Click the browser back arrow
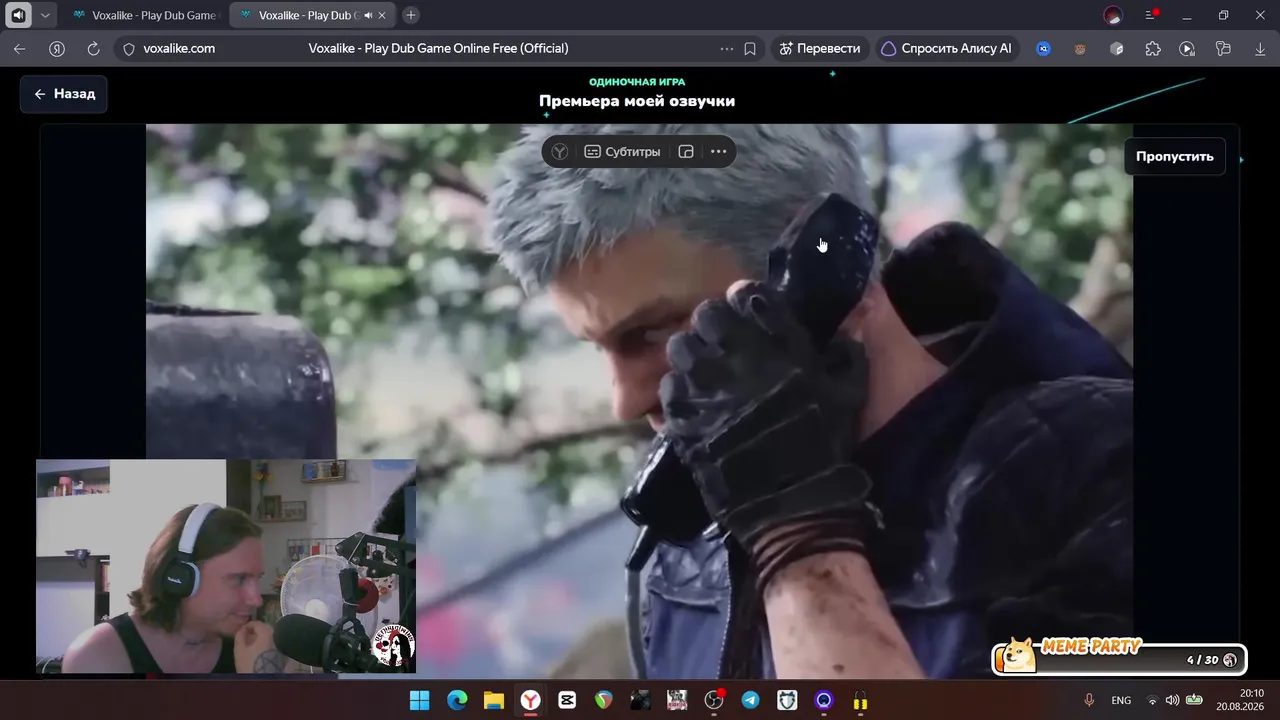The width and height of the screenshot is (1280, 720). [x=20, y=48]
